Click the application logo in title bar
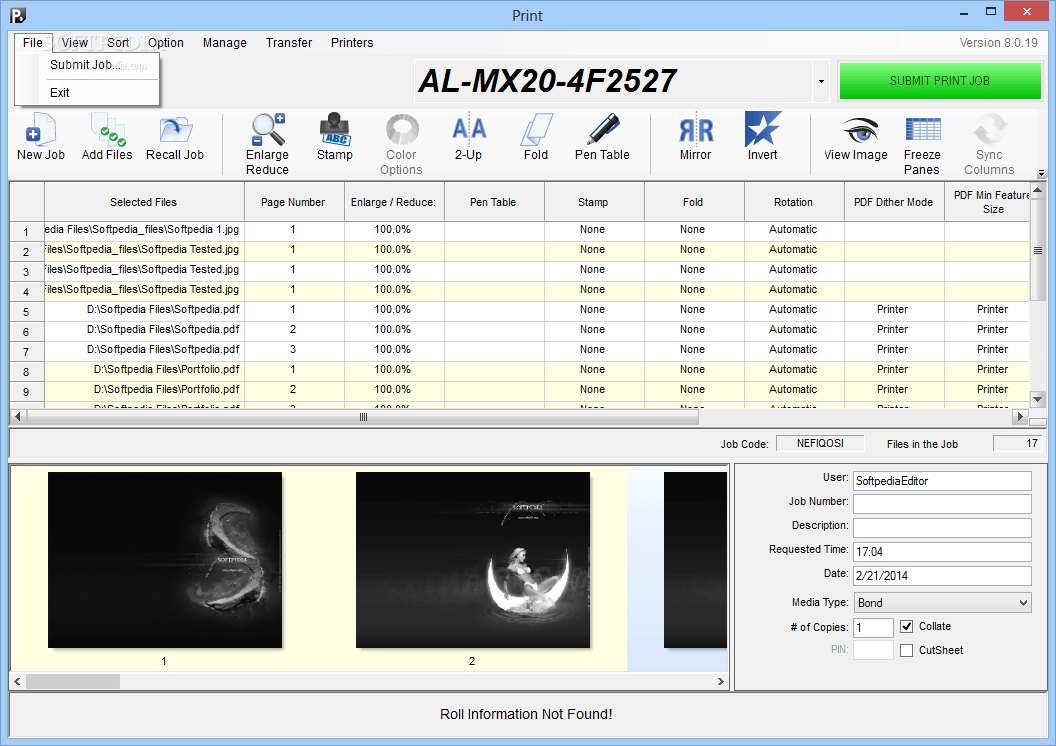1056x746 pixels. coord(18,15)
